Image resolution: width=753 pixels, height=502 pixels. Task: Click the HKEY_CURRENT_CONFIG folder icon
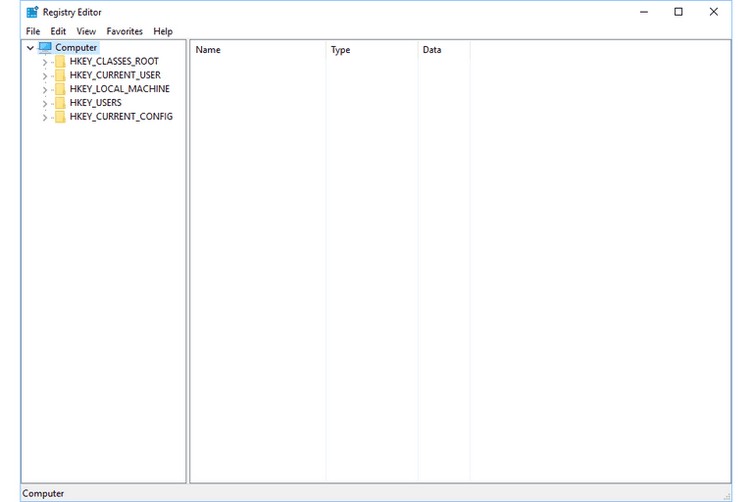(60, 117)
